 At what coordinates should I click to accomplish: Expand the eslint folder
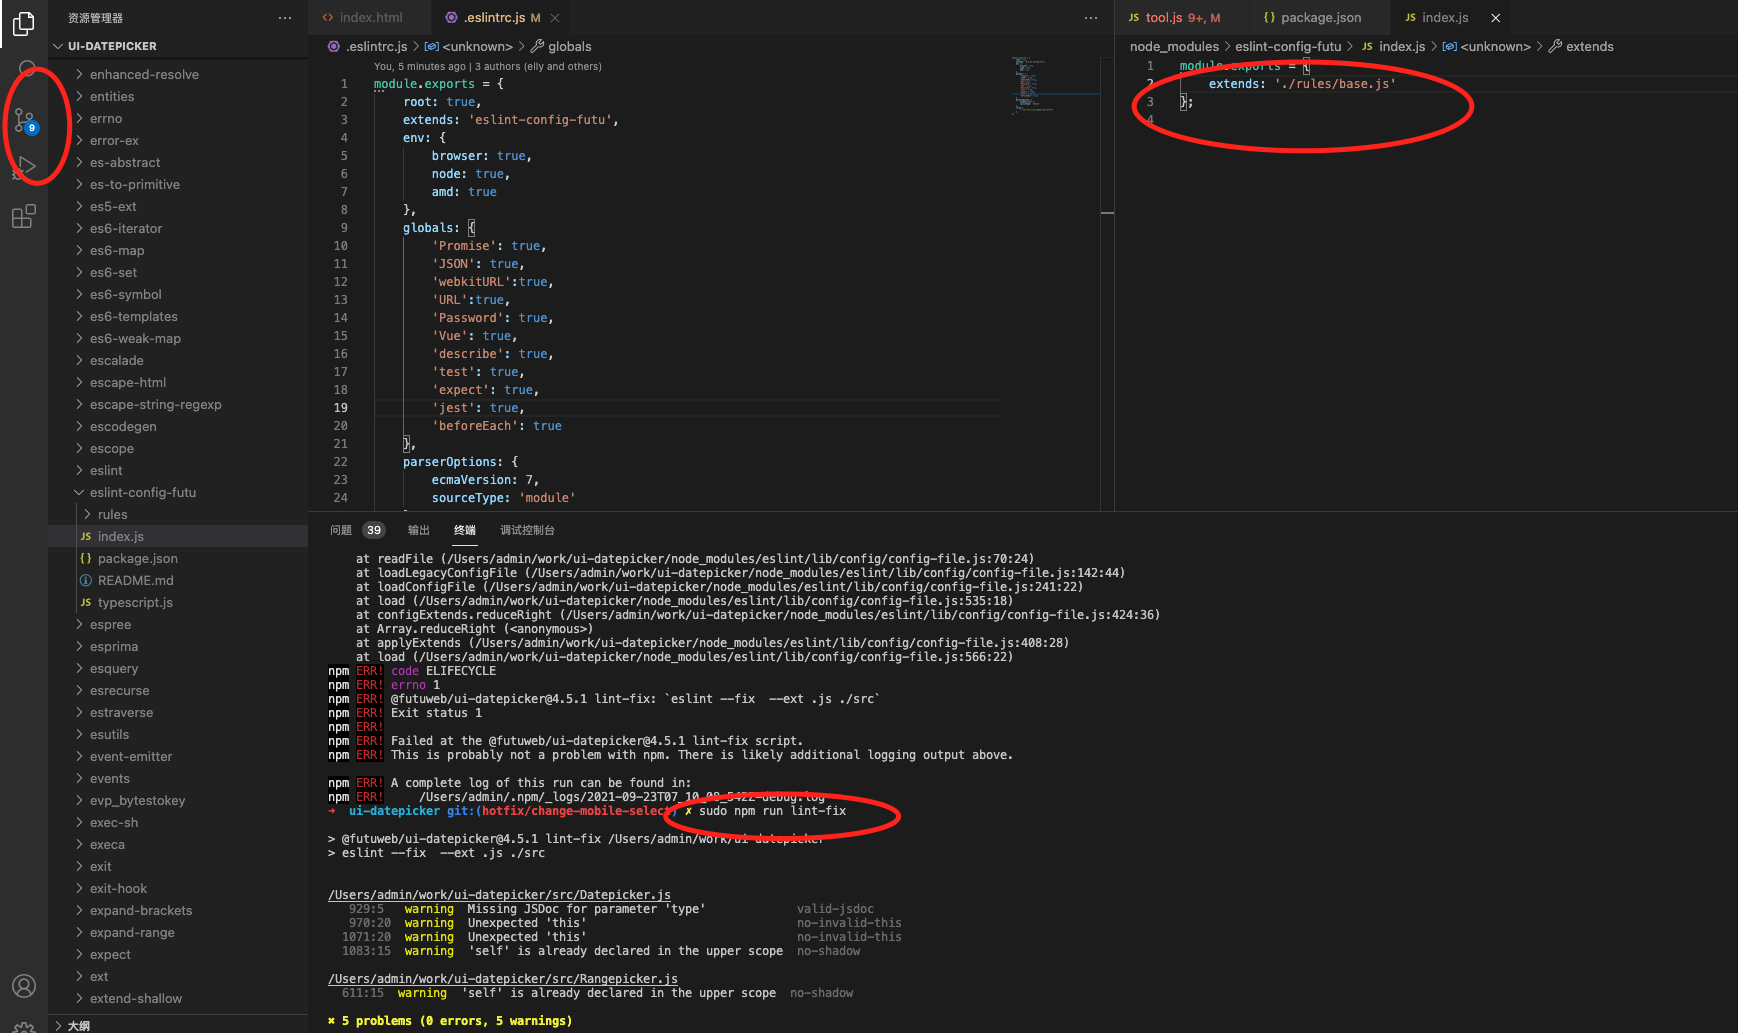[x=178, y=470]
